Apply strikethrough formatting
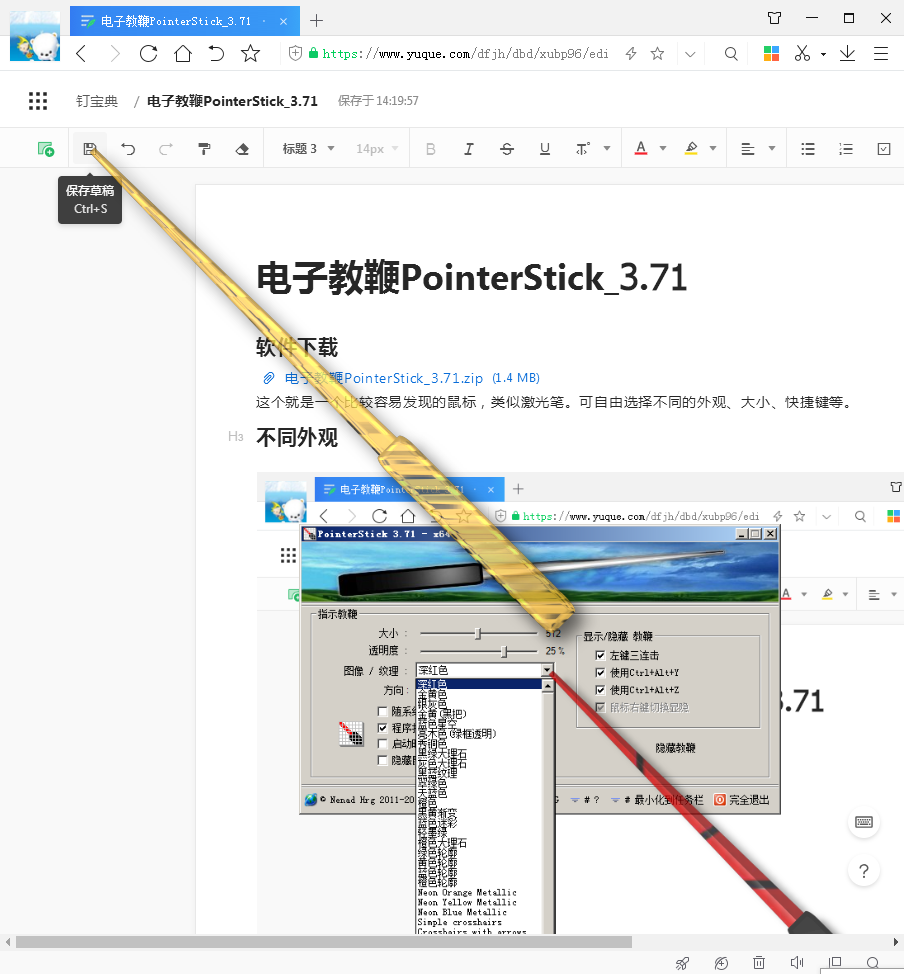Viewport: 904px width, 974px height. [x=507, y=148]
